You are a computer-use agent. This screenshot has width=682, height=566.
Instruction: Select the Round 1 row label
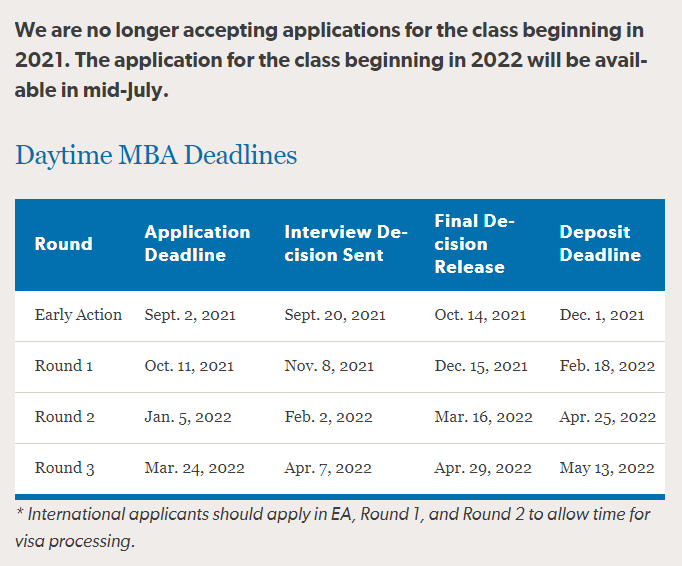coord(64,366)
